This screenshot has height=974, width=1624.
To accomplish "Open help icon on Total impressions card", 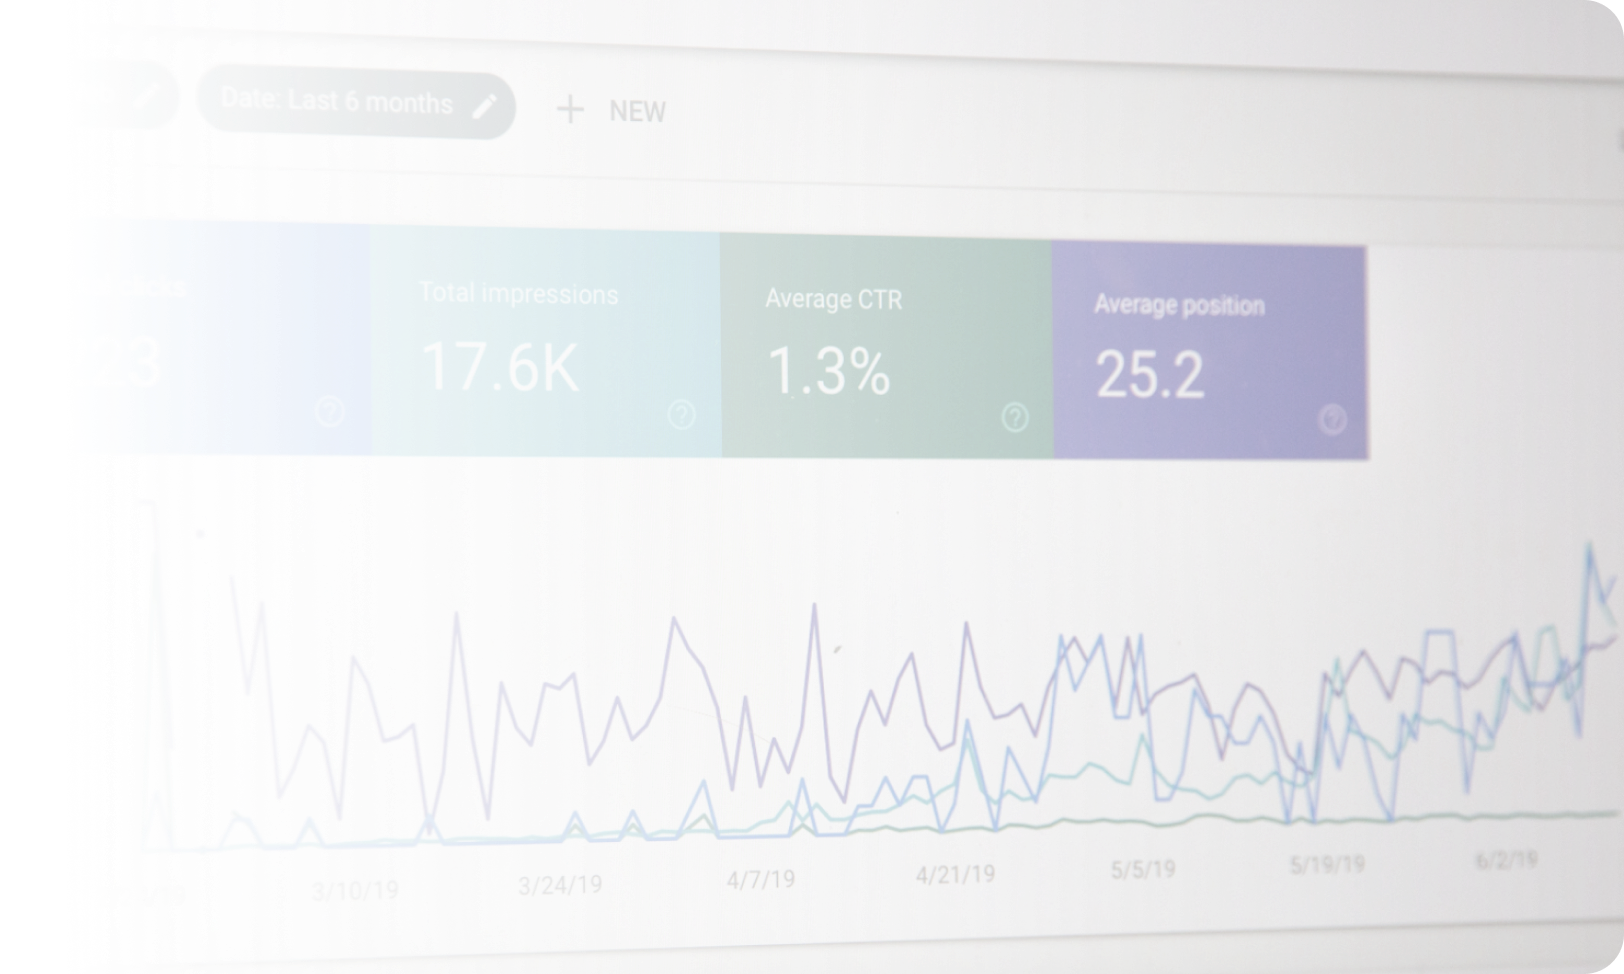I will click(x=681, y=414).
